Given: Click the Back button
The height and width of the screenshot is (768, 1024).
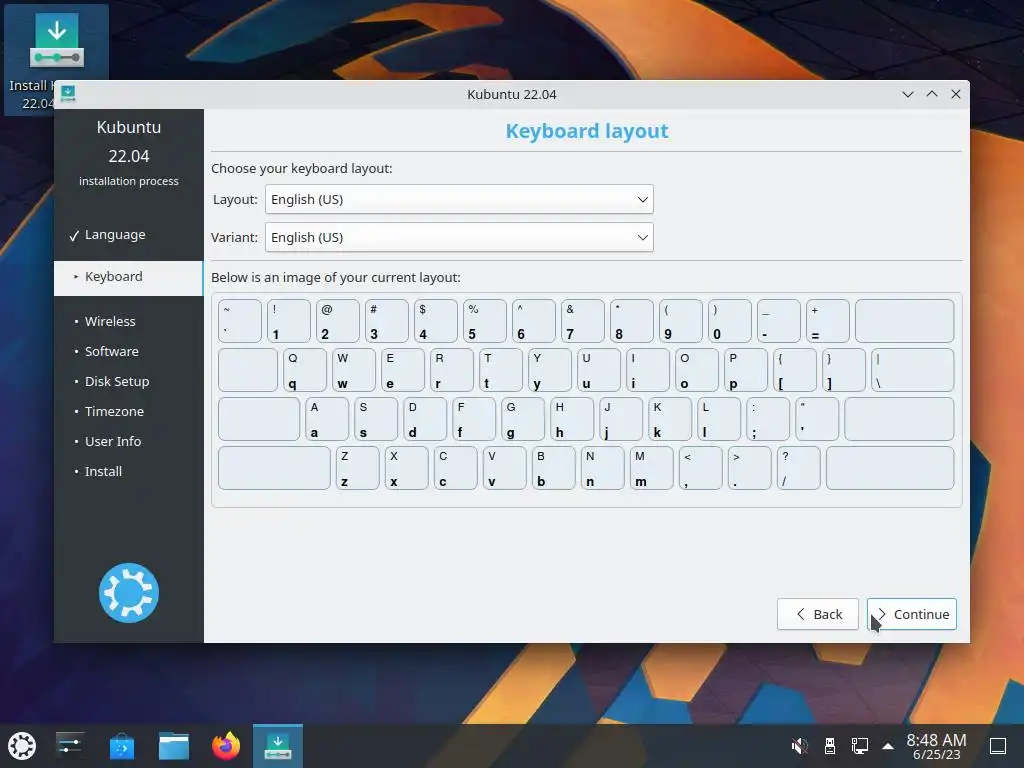Looking at the screenshot, I should (x=818, y=615).
